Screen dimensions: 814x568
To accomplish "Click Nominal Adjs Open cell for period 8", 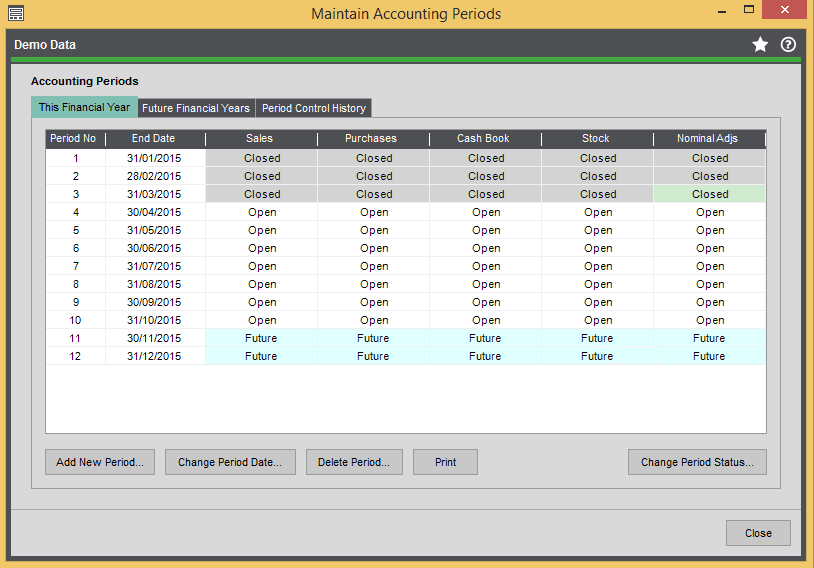I will click(x=709, y=285).
